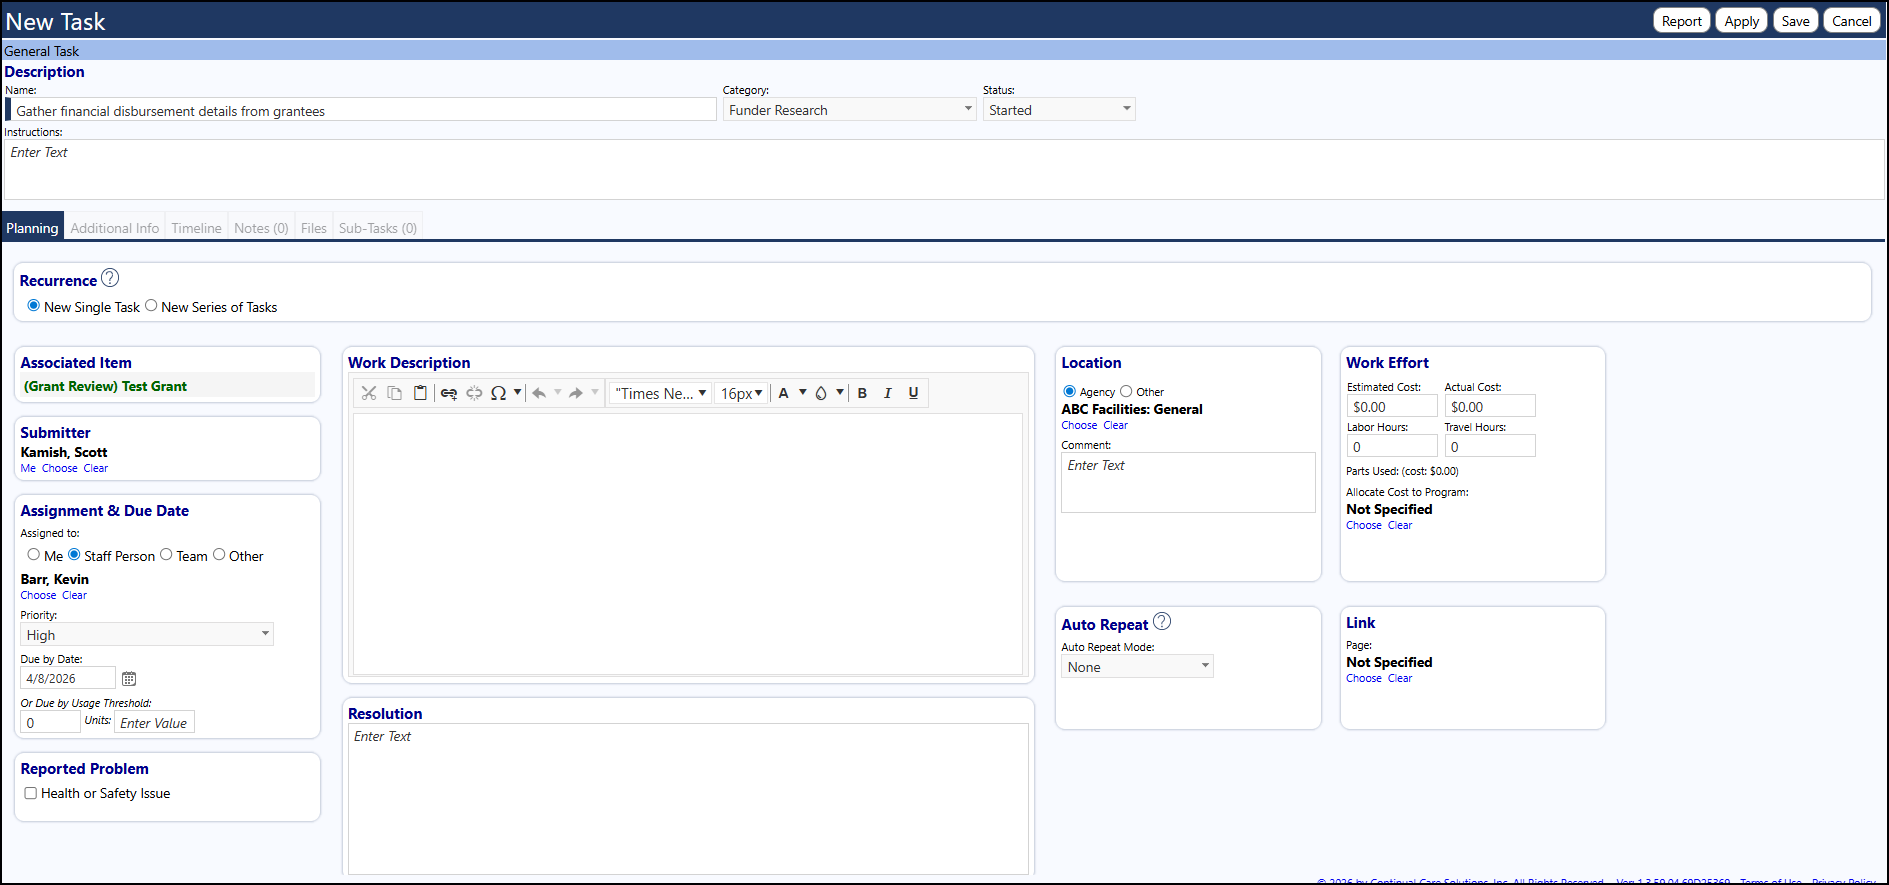Undo the last edit in editor
The height and width of the screenshot is (885, 1889).
[539, 393]
